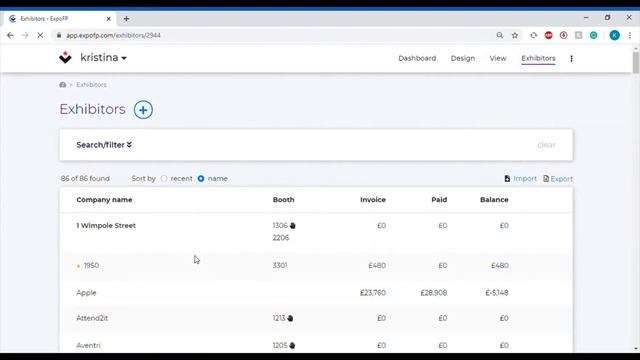The height and width of the screenshot is (360, 640).
Task: Click the Exhibitors breadcrumb link
Action: [91, 85]
